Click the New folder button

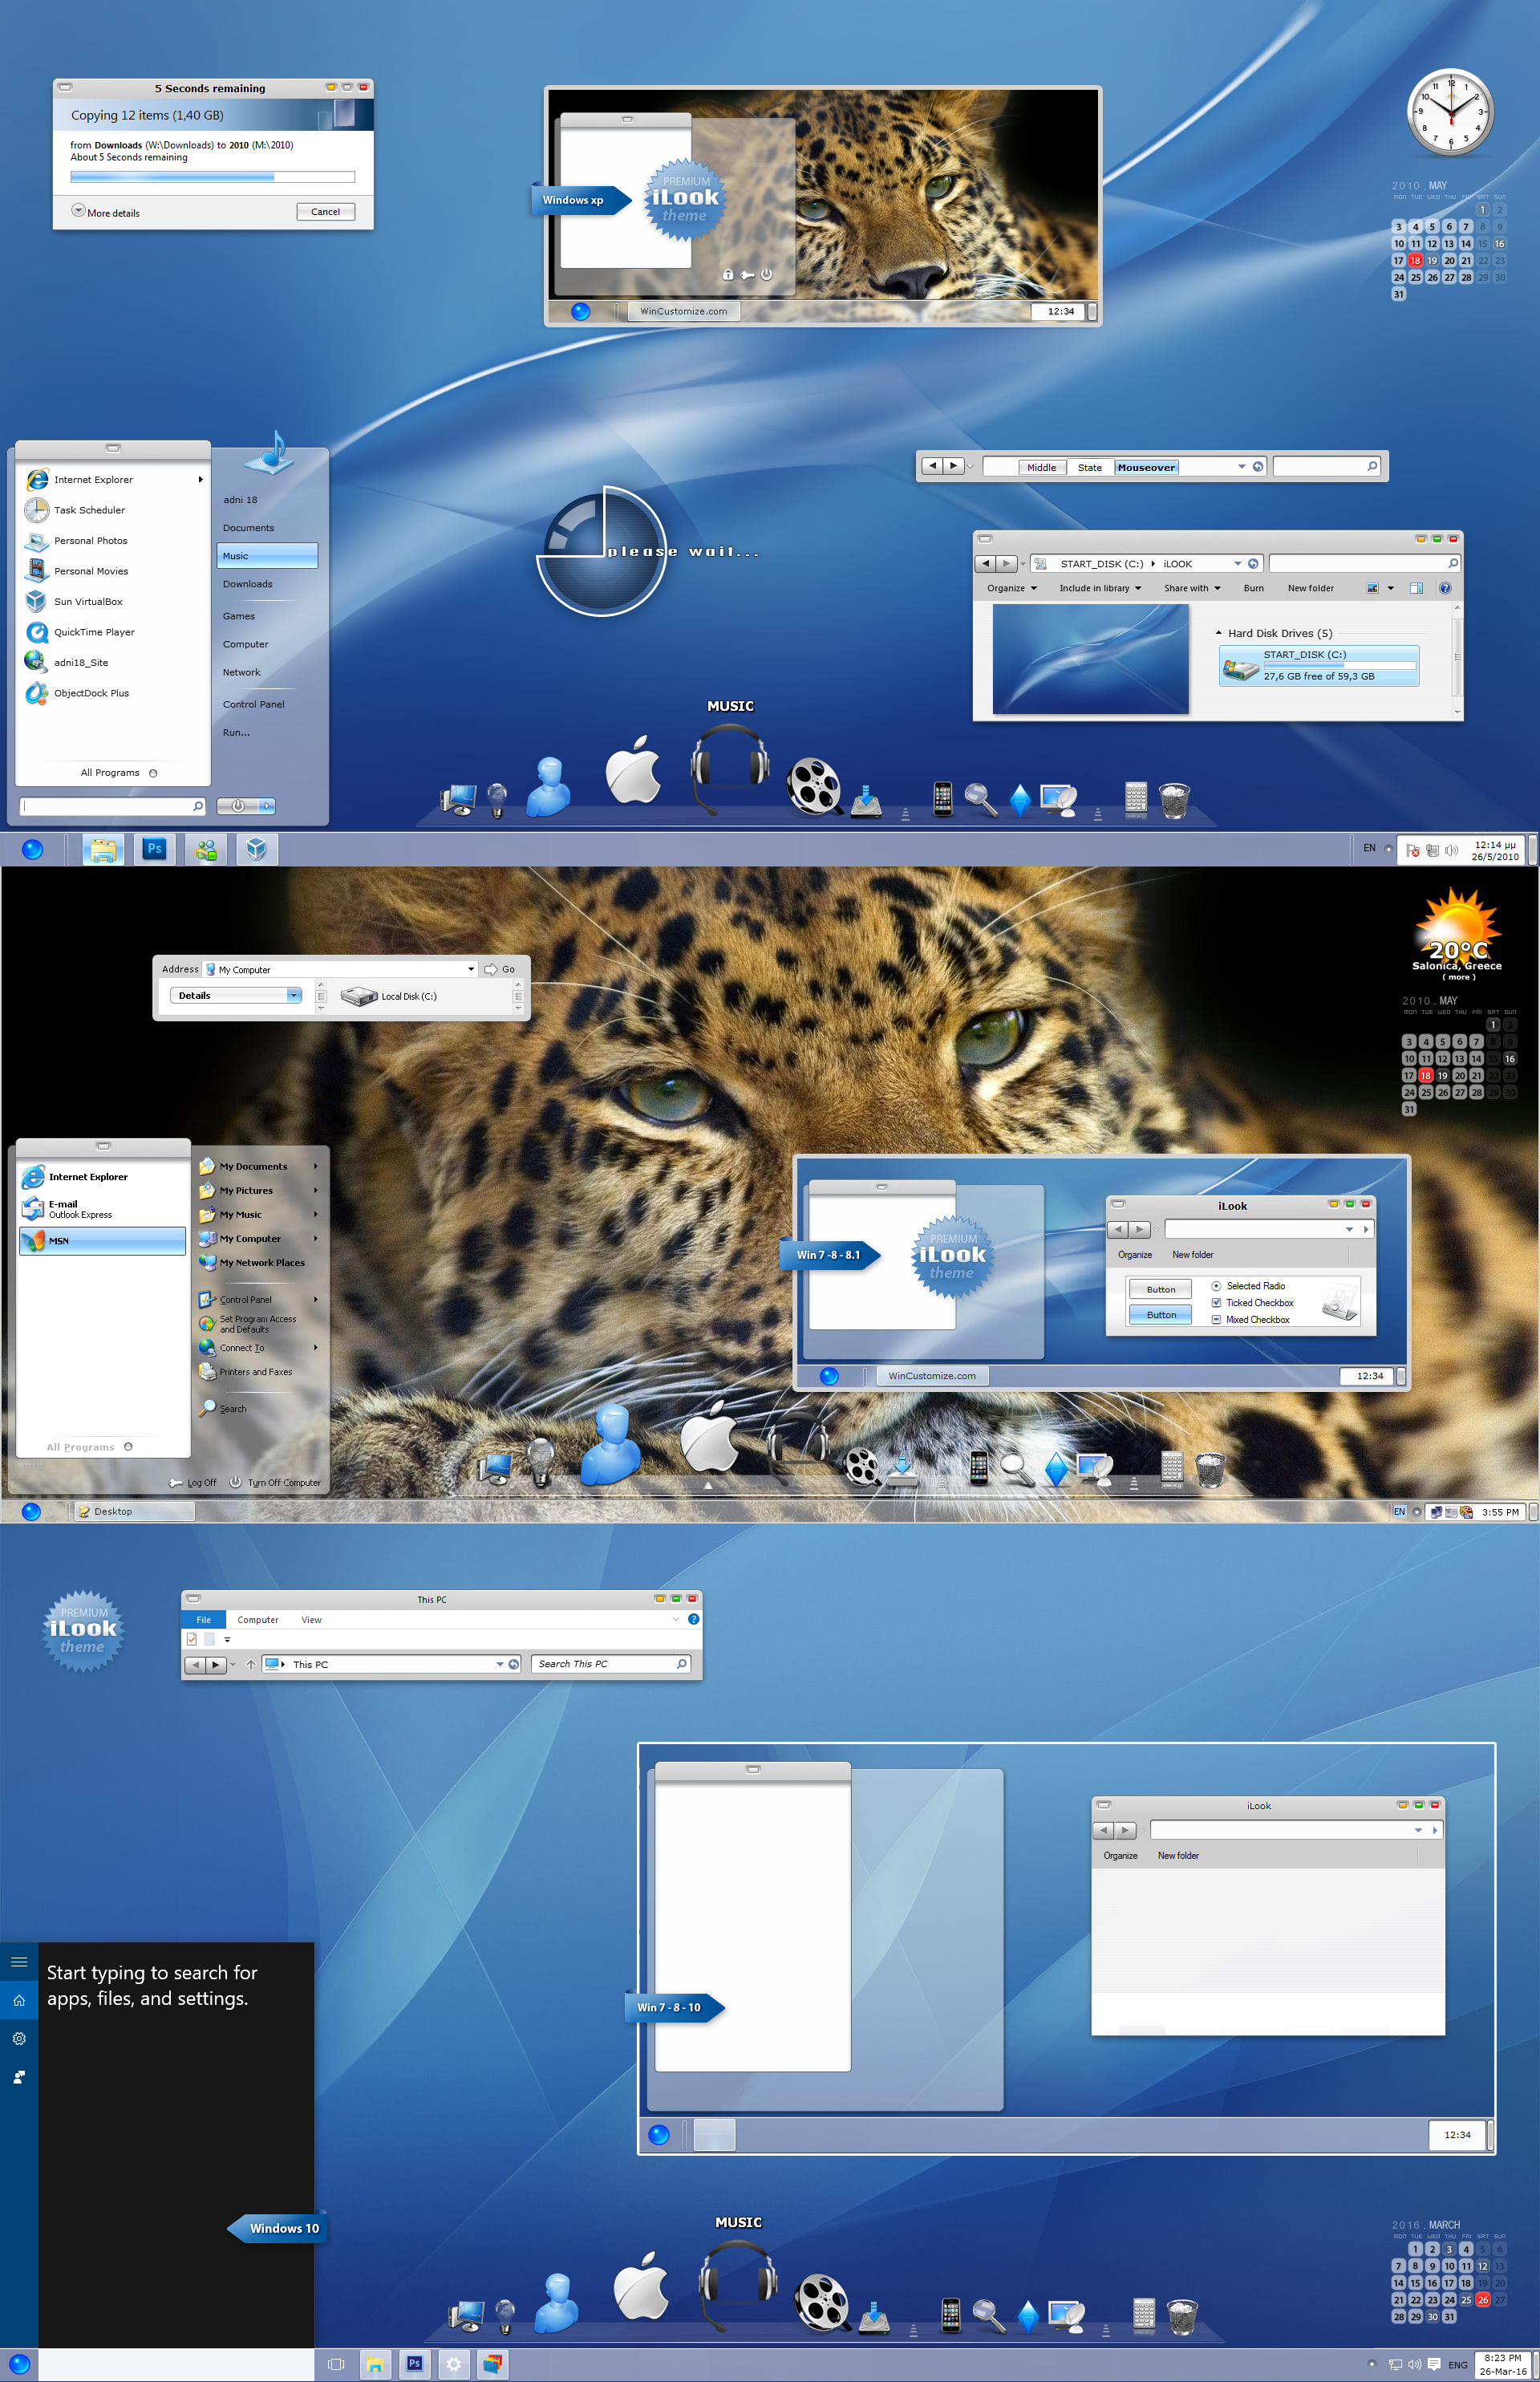[x=1310, y=588]
